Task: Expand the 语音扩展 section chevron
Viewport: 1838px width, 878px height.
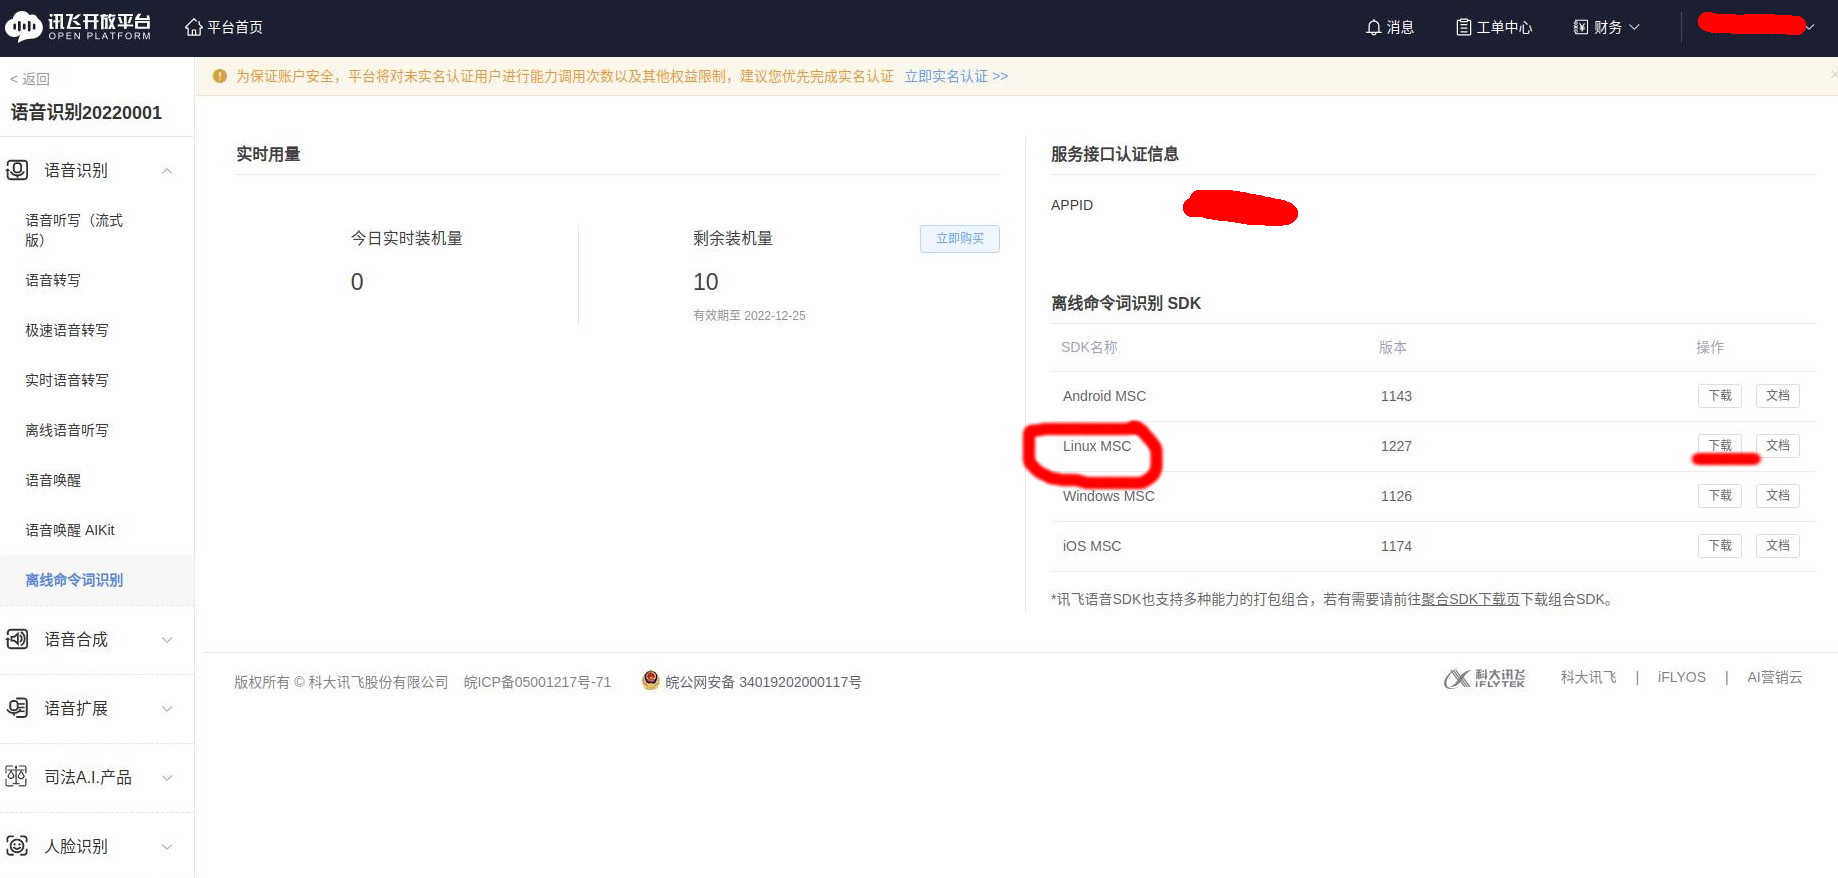Action: (x=167, y=709)
